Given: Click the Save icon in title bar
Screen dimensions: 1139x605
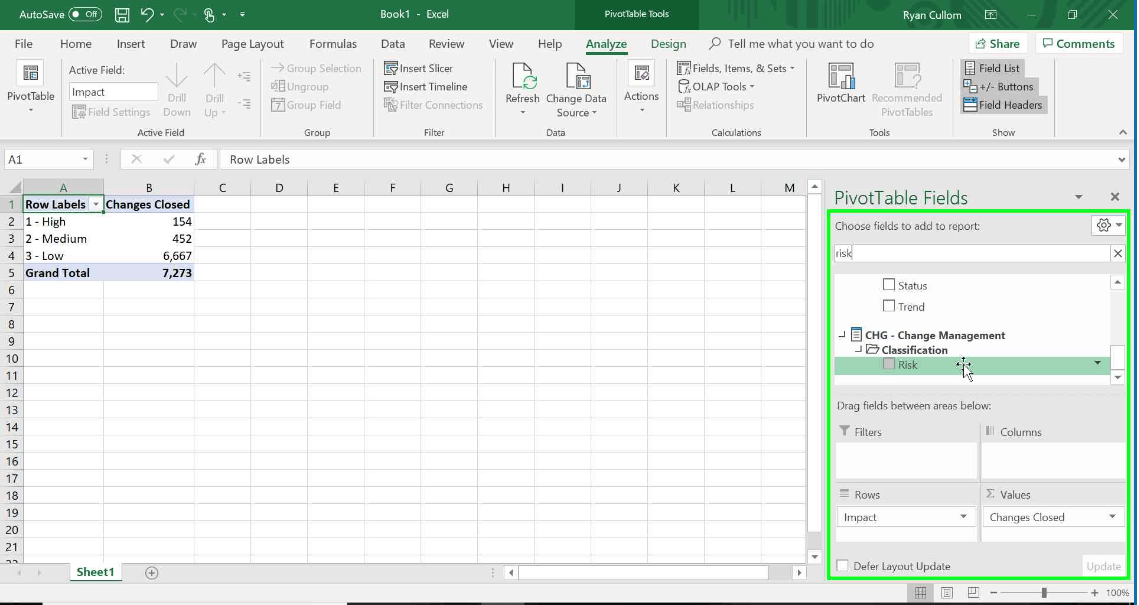Looking at the screenshot, I should (x=122, y=15).
